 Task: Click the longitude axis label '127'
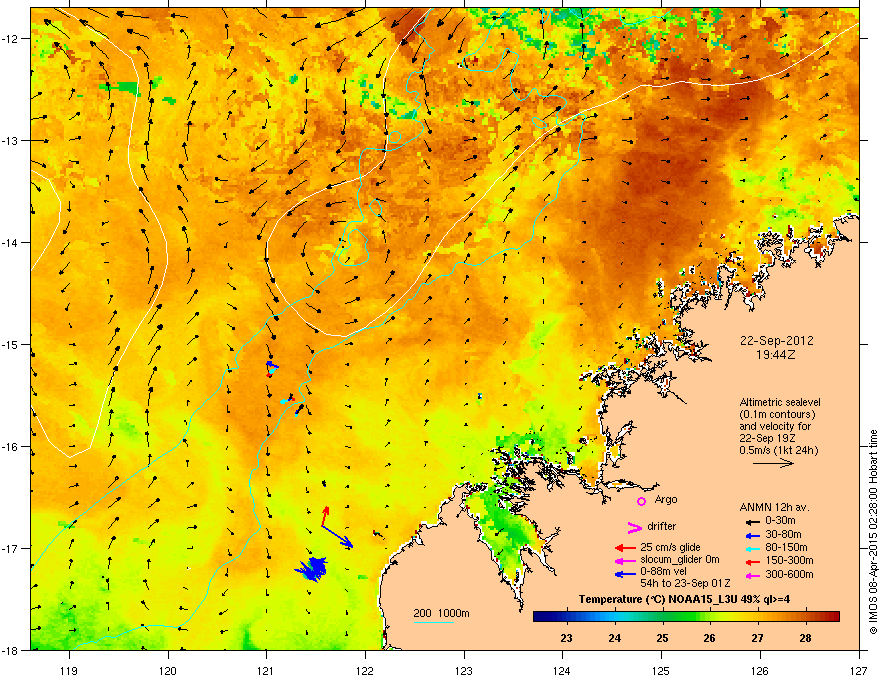click(859, 670)
